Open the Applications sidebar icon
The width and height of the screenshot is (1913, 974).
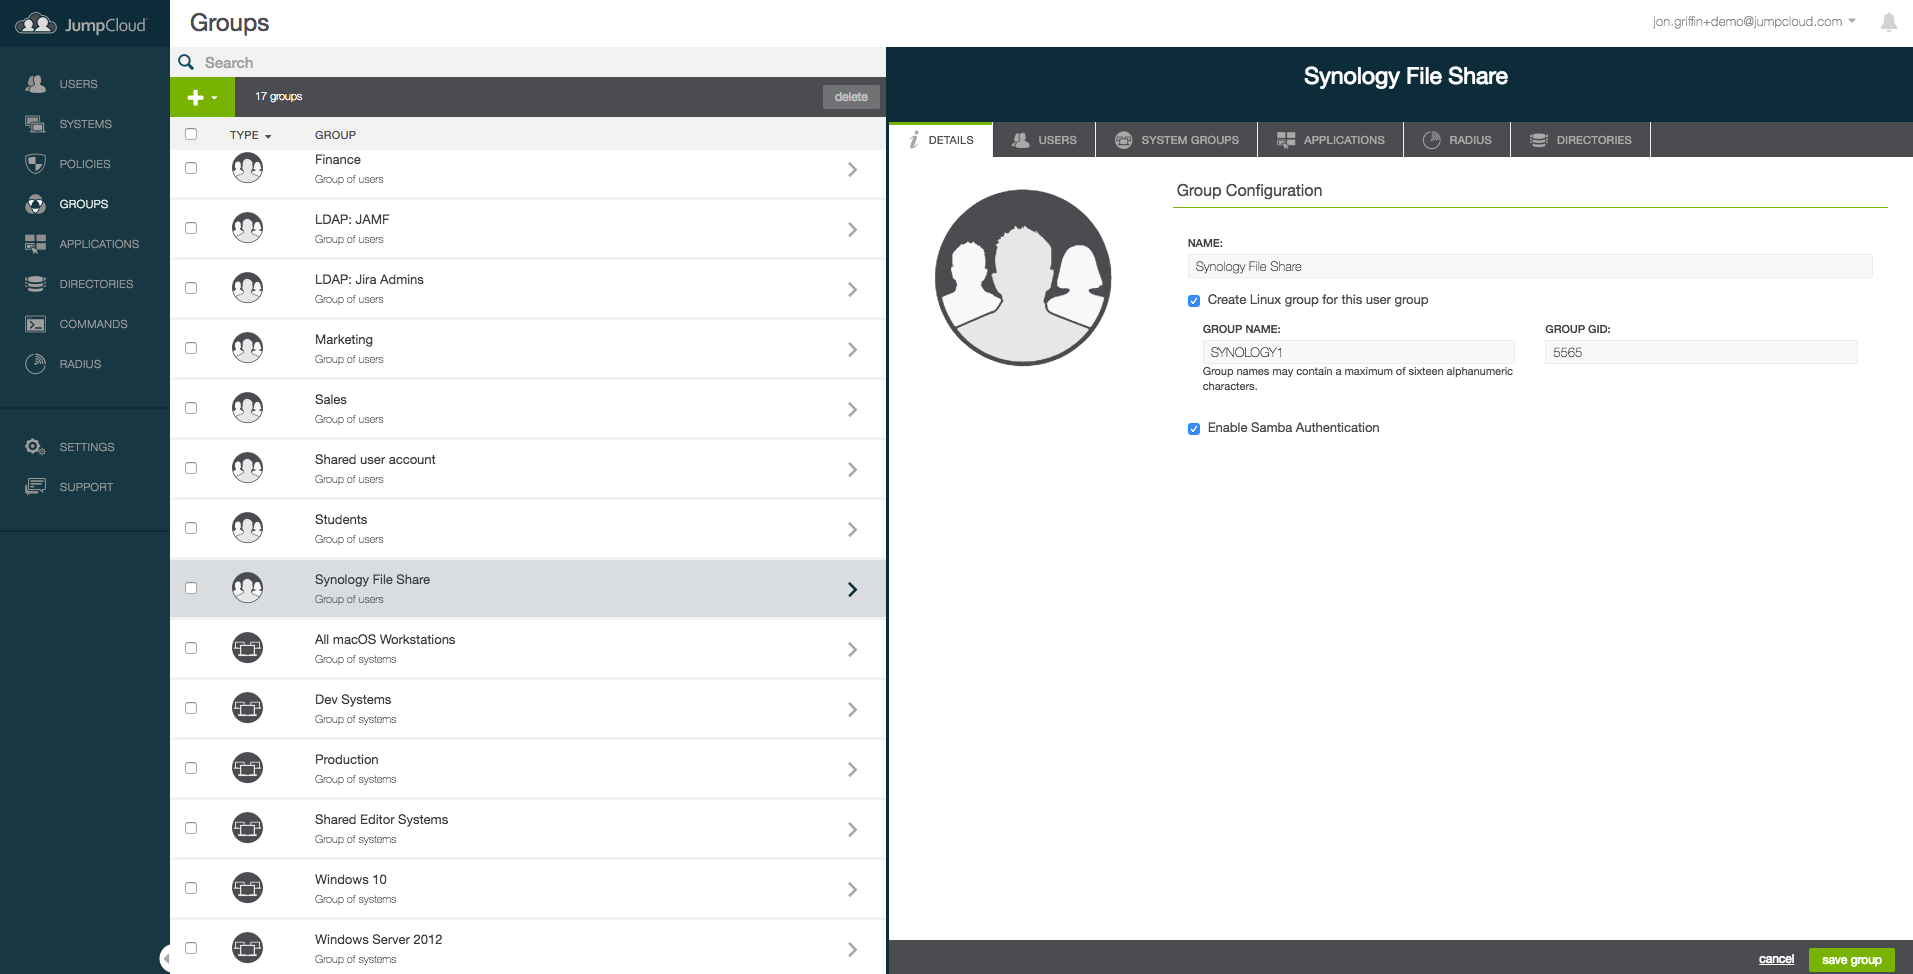pos(36,244)
